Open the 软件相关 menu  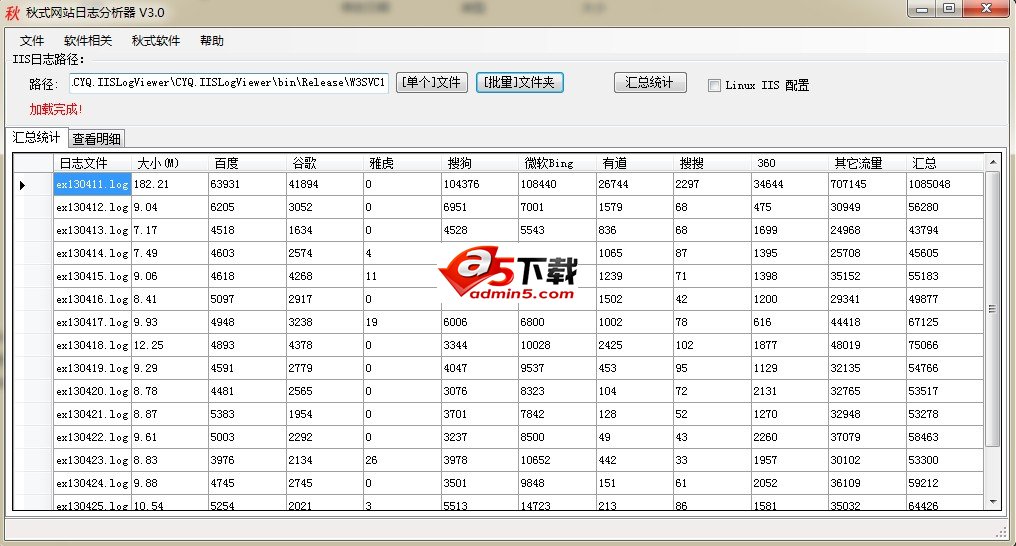tap(88, 41)
